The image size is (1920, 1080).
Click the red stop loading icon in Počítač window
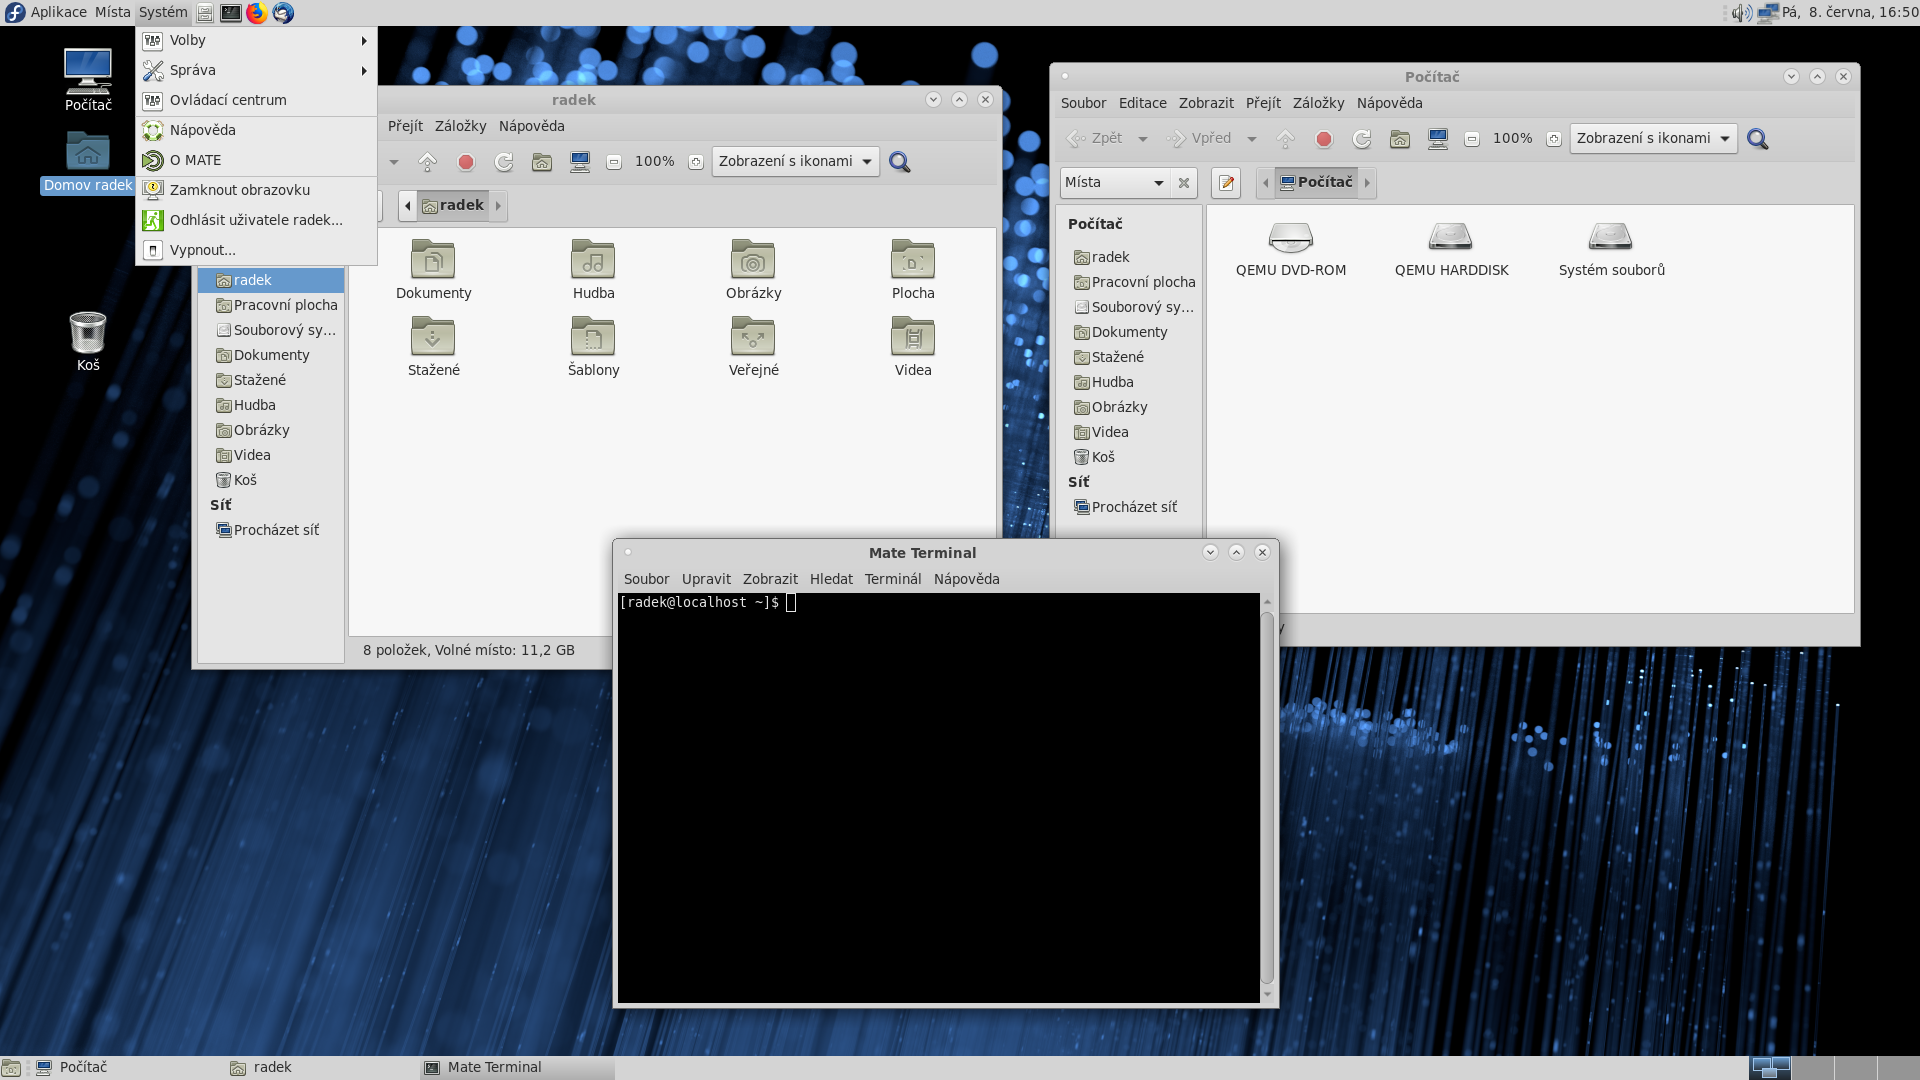[1324, 139]
